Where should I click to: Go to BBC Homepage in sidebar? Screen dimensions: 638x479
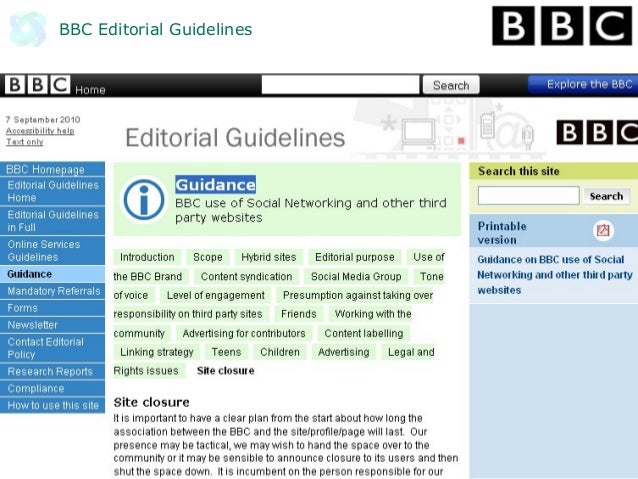(52, 169)
